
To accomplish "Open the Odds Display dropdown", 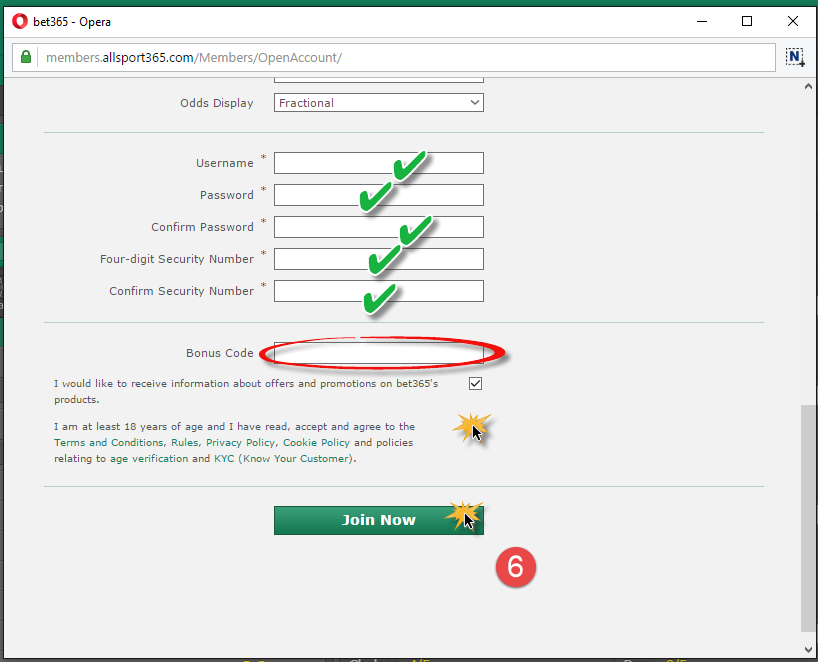I will 379,103.
